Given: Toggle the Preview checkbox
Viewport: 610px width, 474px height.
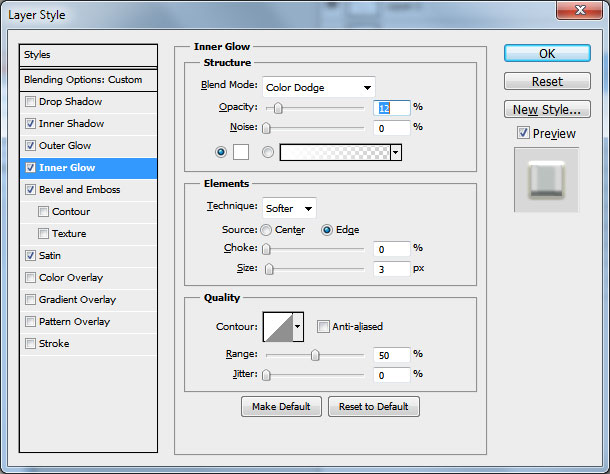Looking at the screenshot, I should tap(523, 133).
